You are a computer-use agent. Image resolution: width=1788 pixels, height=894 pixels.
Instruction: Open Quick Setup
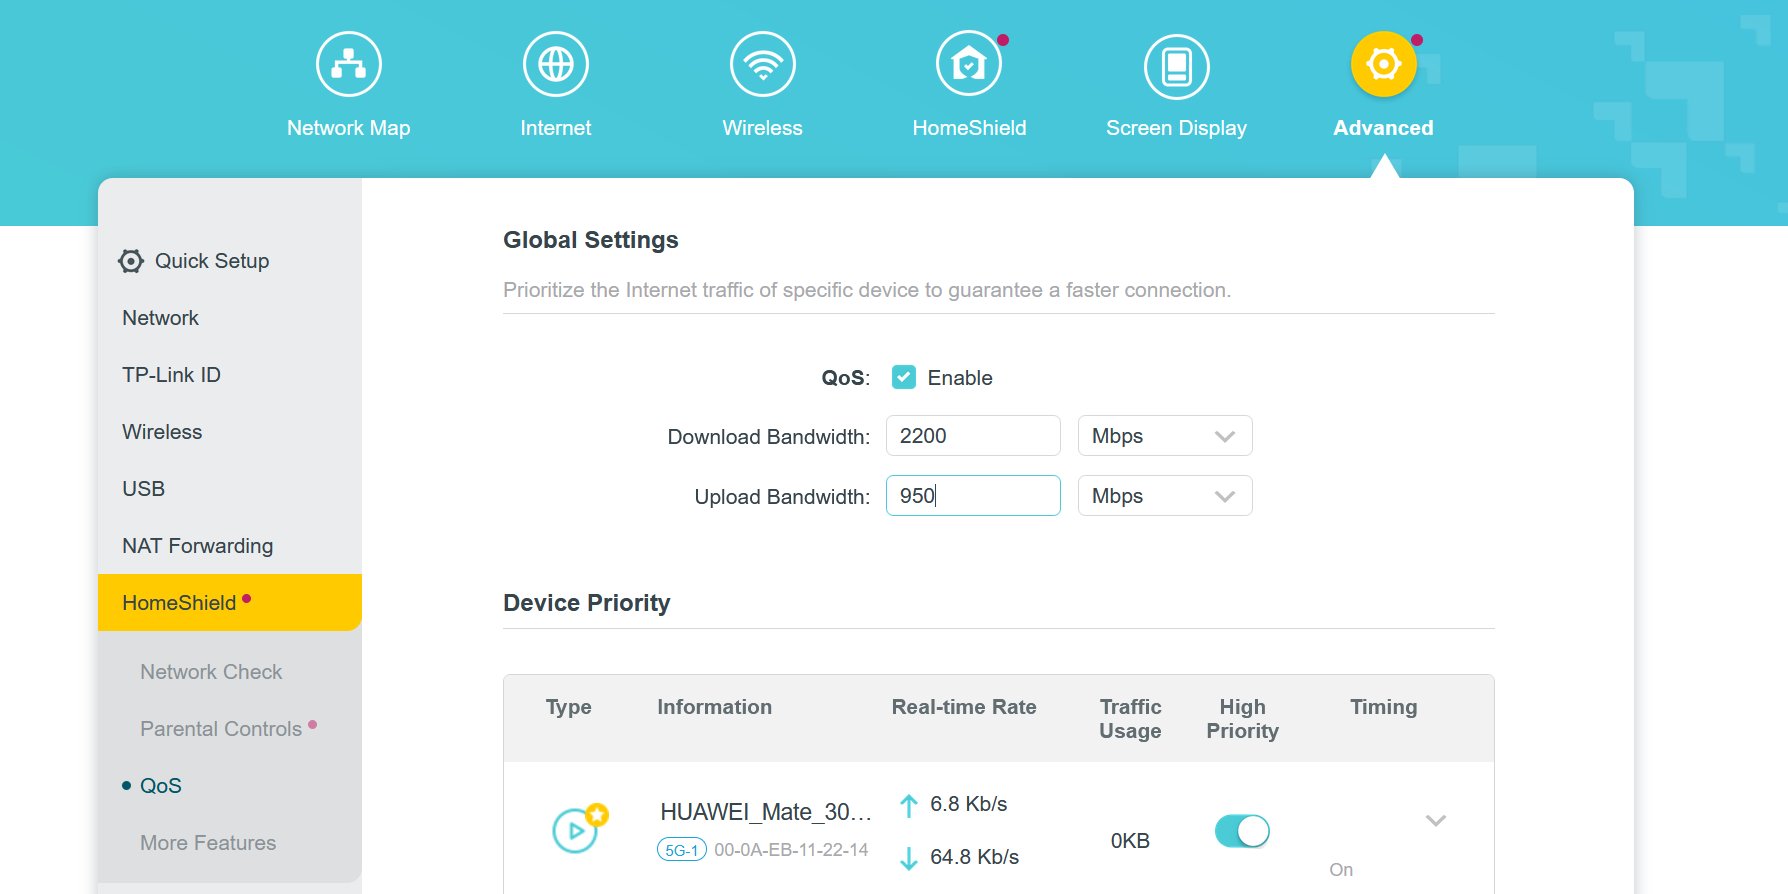(212, 261)
